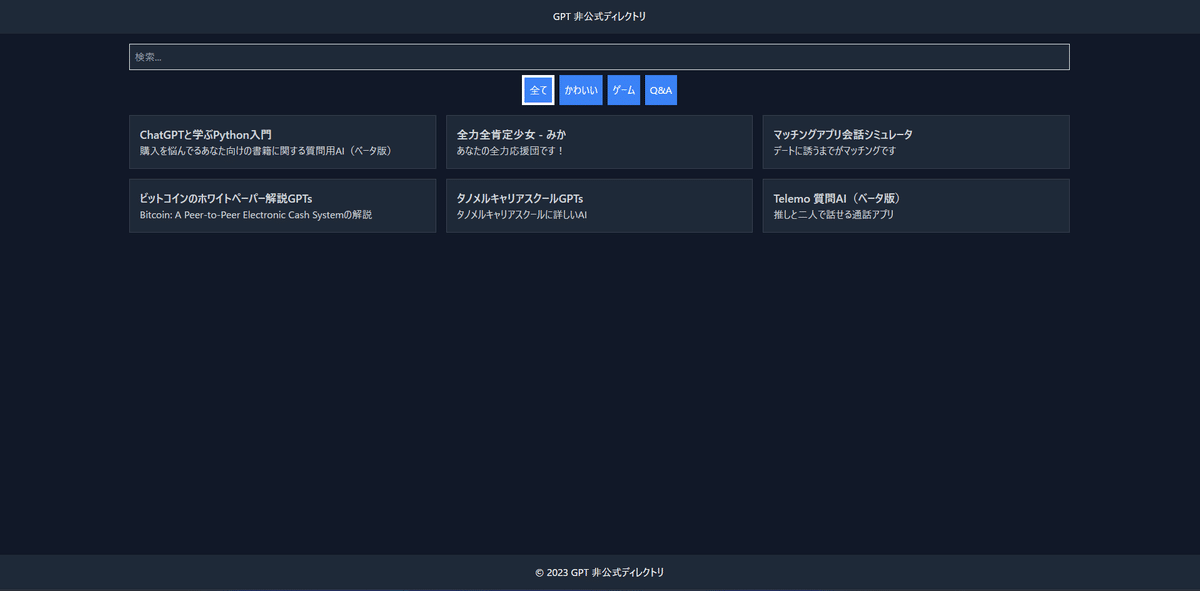Image resolution: width=1200 pixels, height=591 pixels.
Task: Click description Bitcoin: A Peer-to-Peer Electronic Cash Systemの解説
Action: point(256,215)
